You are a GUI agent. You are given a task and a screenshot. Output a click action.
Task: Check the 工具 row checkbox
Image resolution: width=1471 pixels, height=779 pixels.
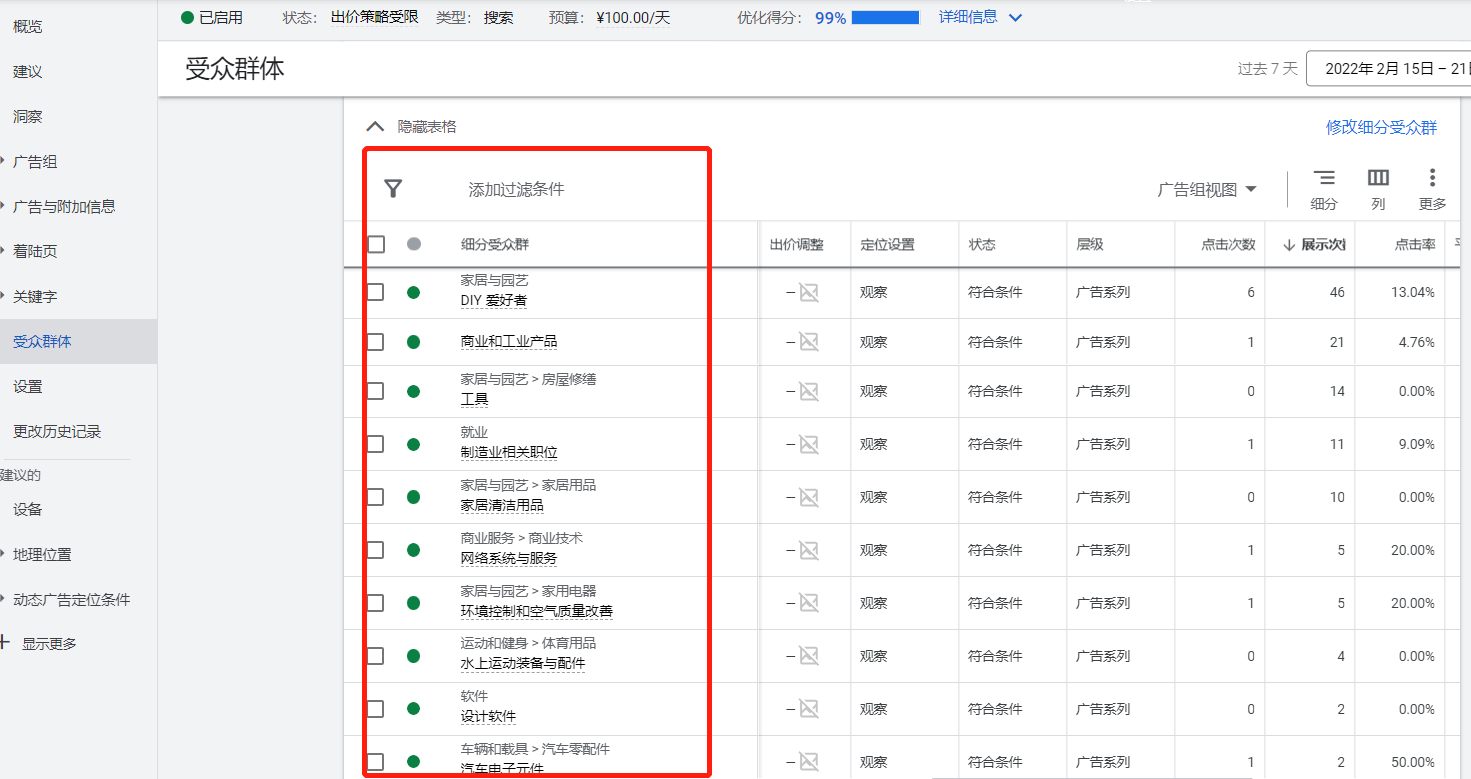click(375, 391)
